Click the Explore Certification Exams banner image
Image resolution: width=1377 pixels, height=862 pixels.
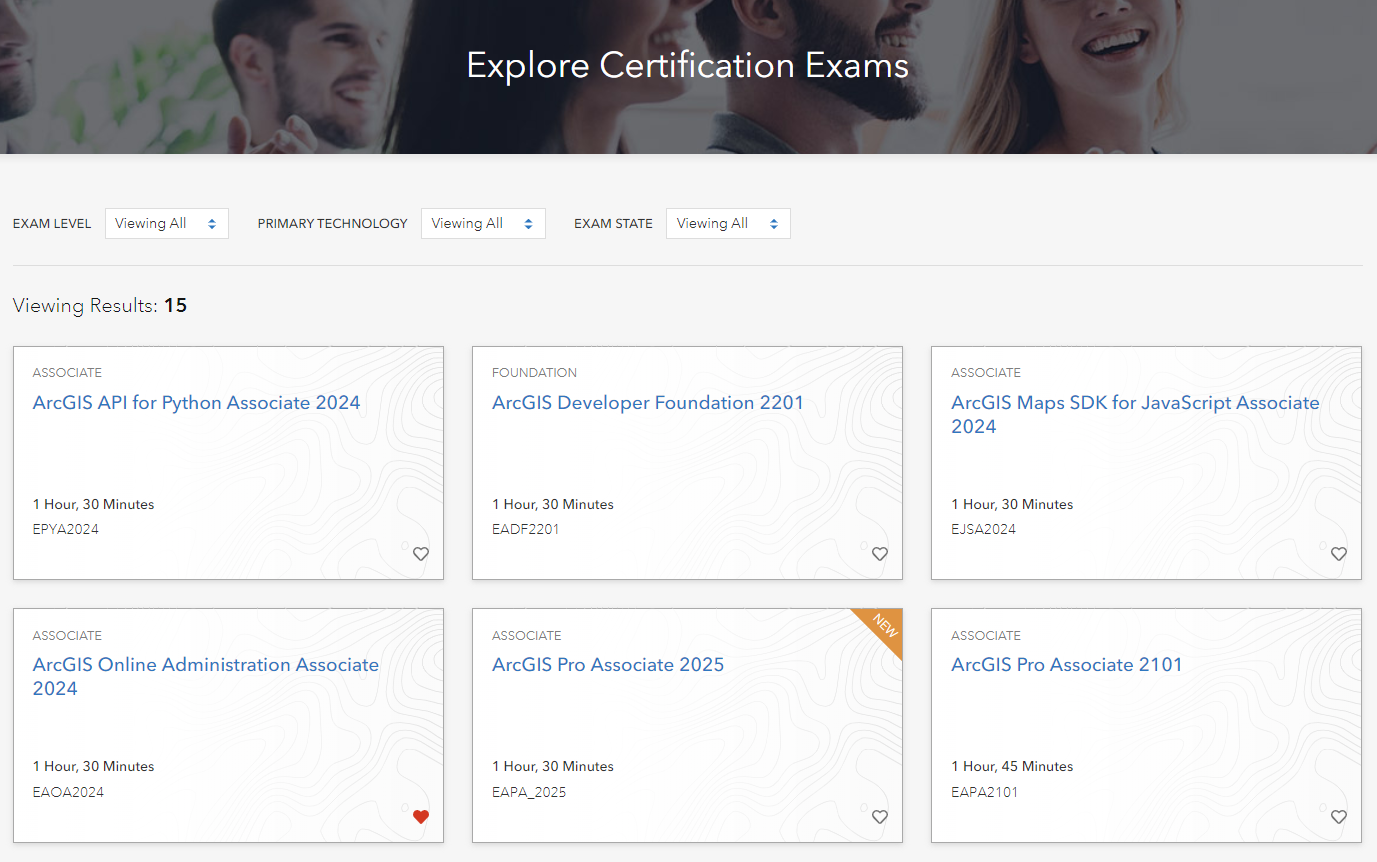[688, 76]
